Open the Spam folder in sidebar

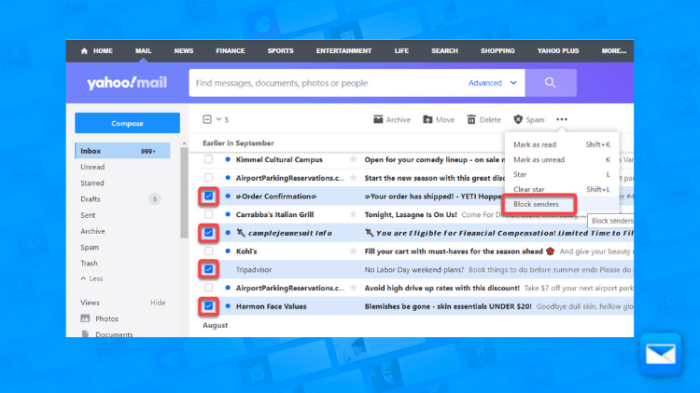pos(90,247)
